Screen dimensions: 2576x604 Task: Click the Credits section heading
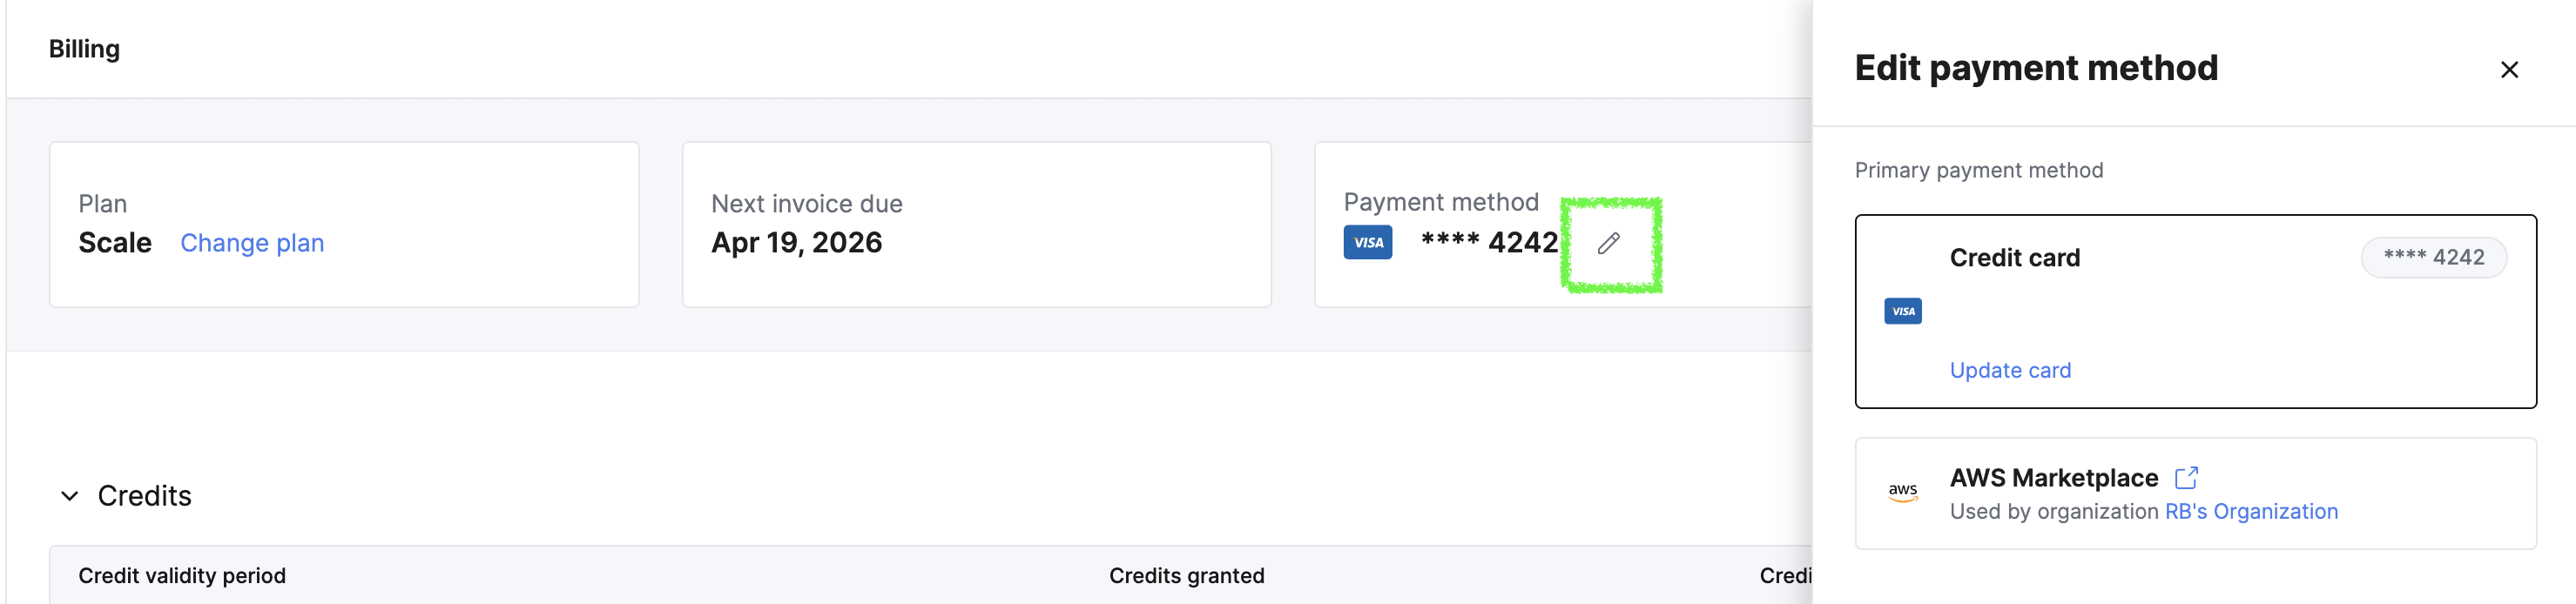click(x=144, y=496)
